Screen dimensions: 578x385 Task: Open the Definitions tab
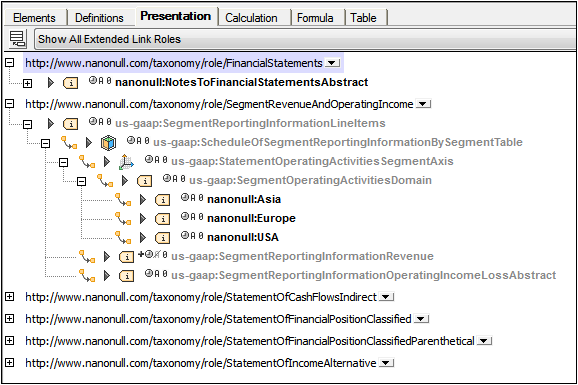point(99,18)
